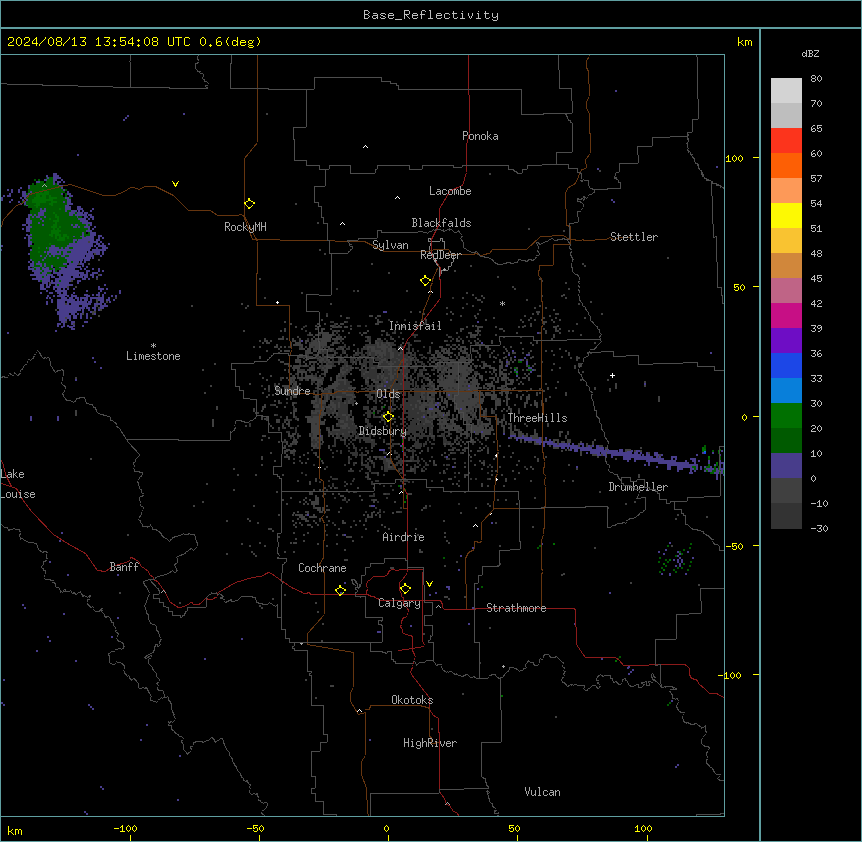Click the Olds label
This screenshot has width=862, height=842.
point(388,394)
